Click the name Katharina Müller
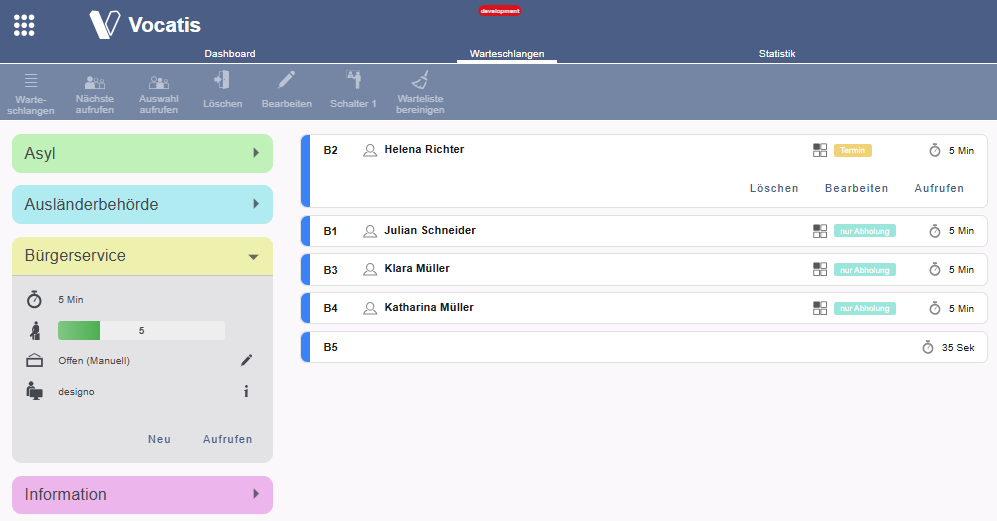Viewport: 997px width, 521px height. pos(429,307)
